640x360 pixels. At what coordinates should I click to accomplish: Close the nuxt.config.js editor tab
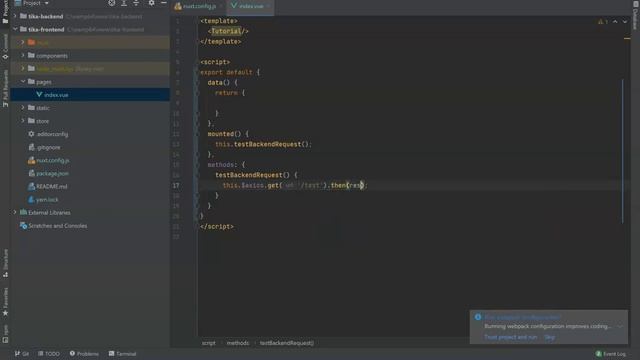221,6
